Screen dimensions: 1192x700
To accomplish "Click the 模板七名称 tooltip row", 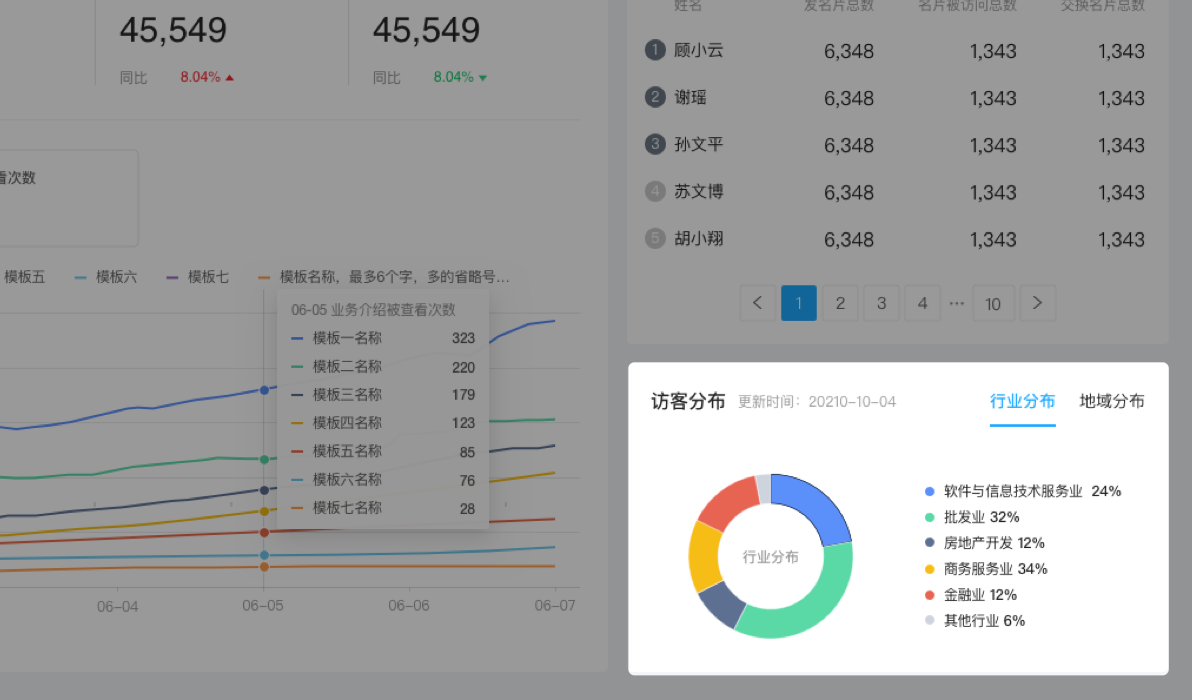I will pos(383,508).
